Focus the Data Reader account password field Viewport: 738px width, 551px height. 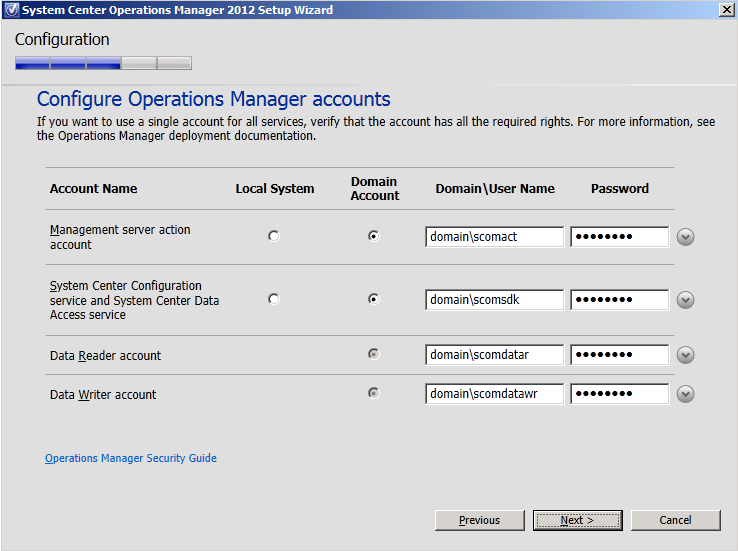tap(619, 355)
